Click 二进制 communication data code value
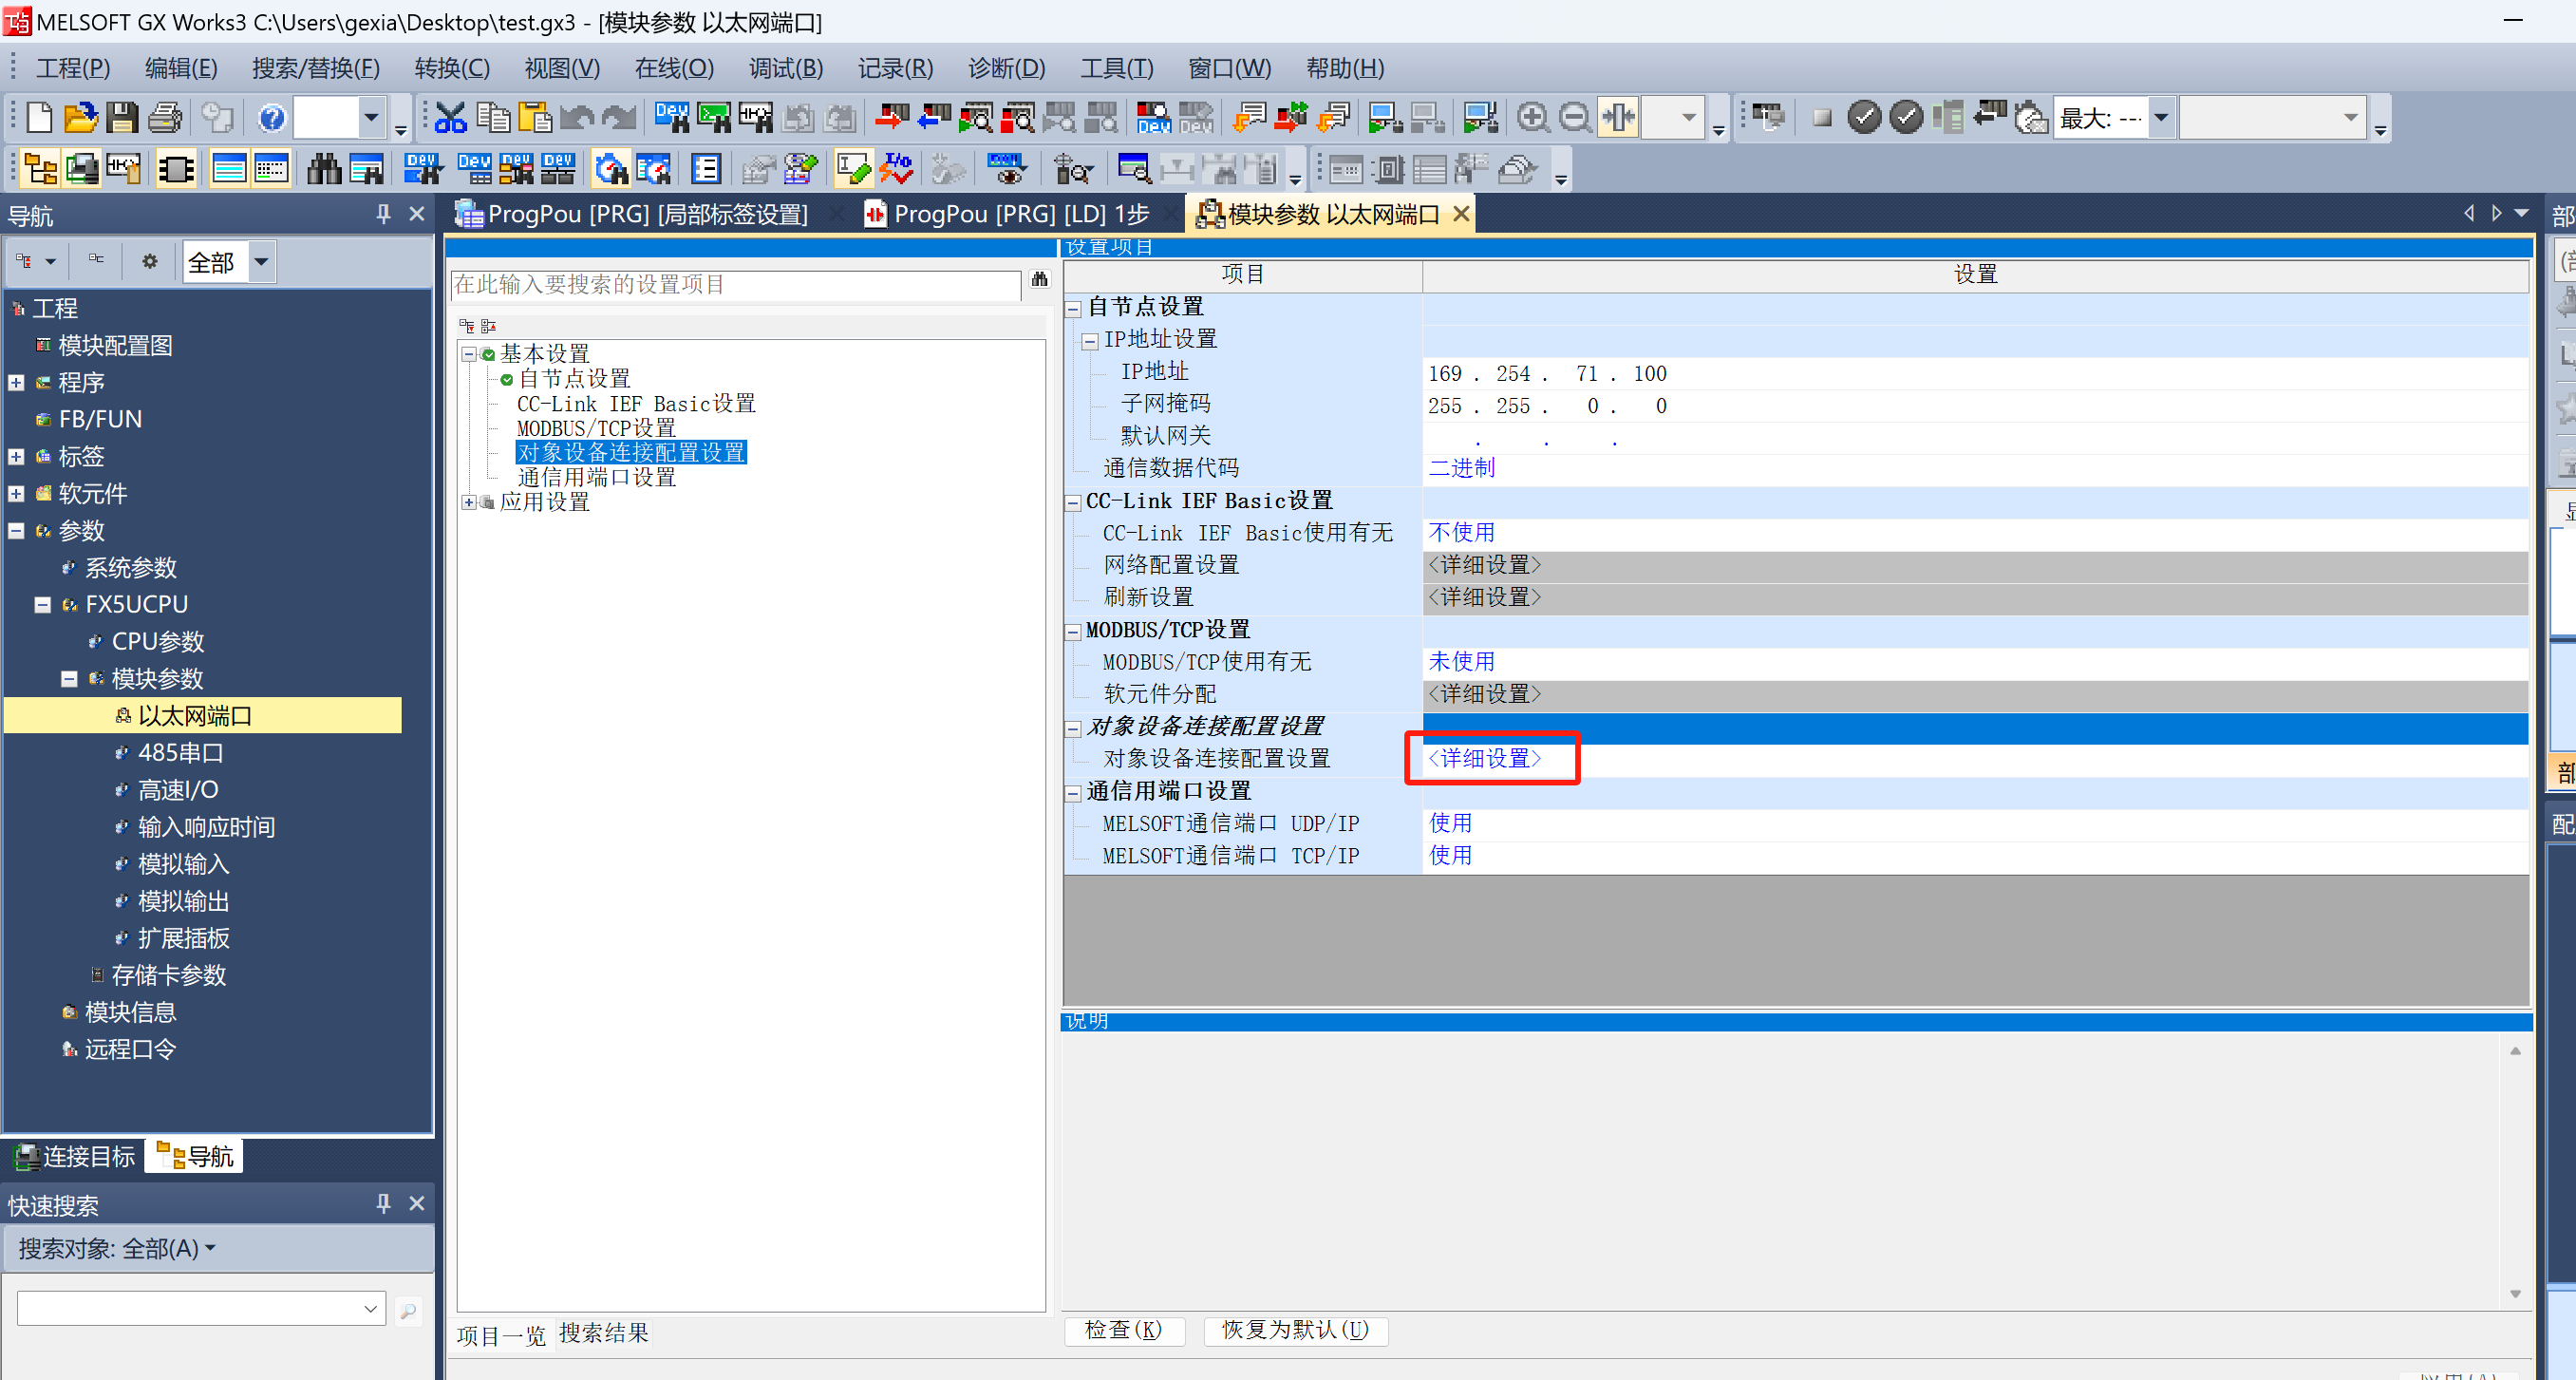Viewport: 2576px width, 1380px height. click(x=1462, y=468)
